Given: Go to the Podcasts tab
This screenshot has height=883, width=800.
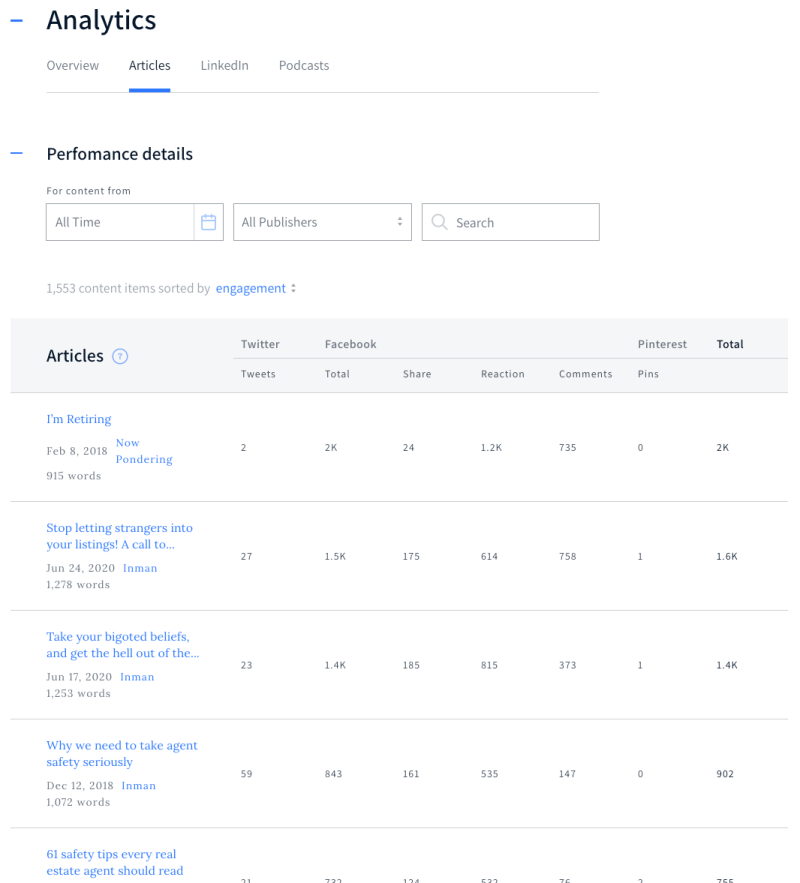Looking at the screenshot, I should (x=304, y=65).
